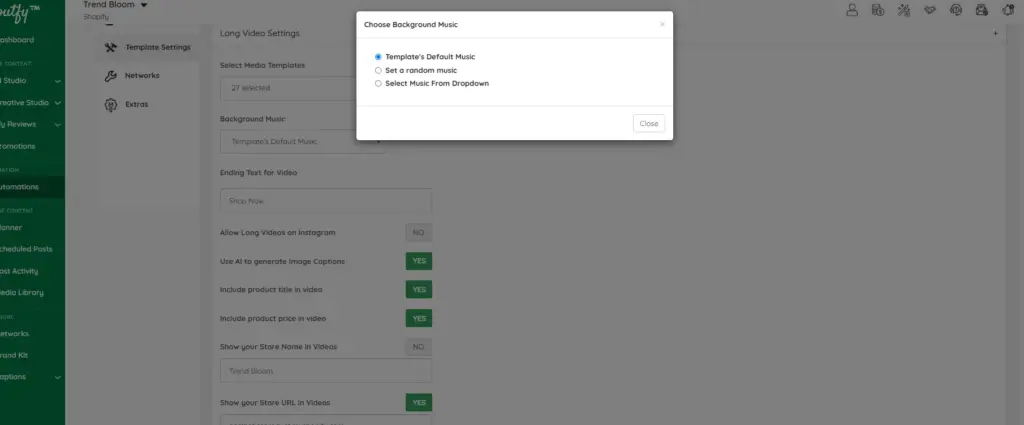1024x425 pixels.
Task: Click the Extras lightbulb icon
Action: pos(110,104)
